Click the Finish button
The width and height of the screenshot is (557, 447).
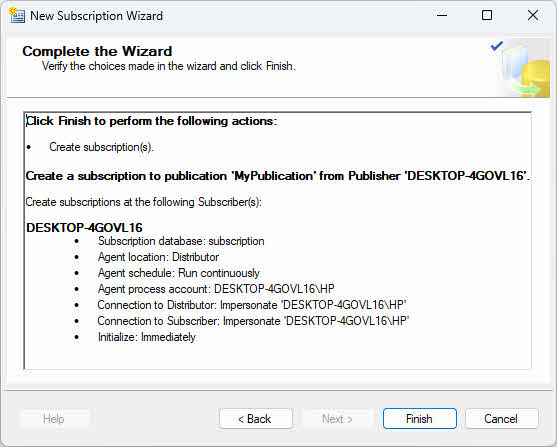[420, 419]
